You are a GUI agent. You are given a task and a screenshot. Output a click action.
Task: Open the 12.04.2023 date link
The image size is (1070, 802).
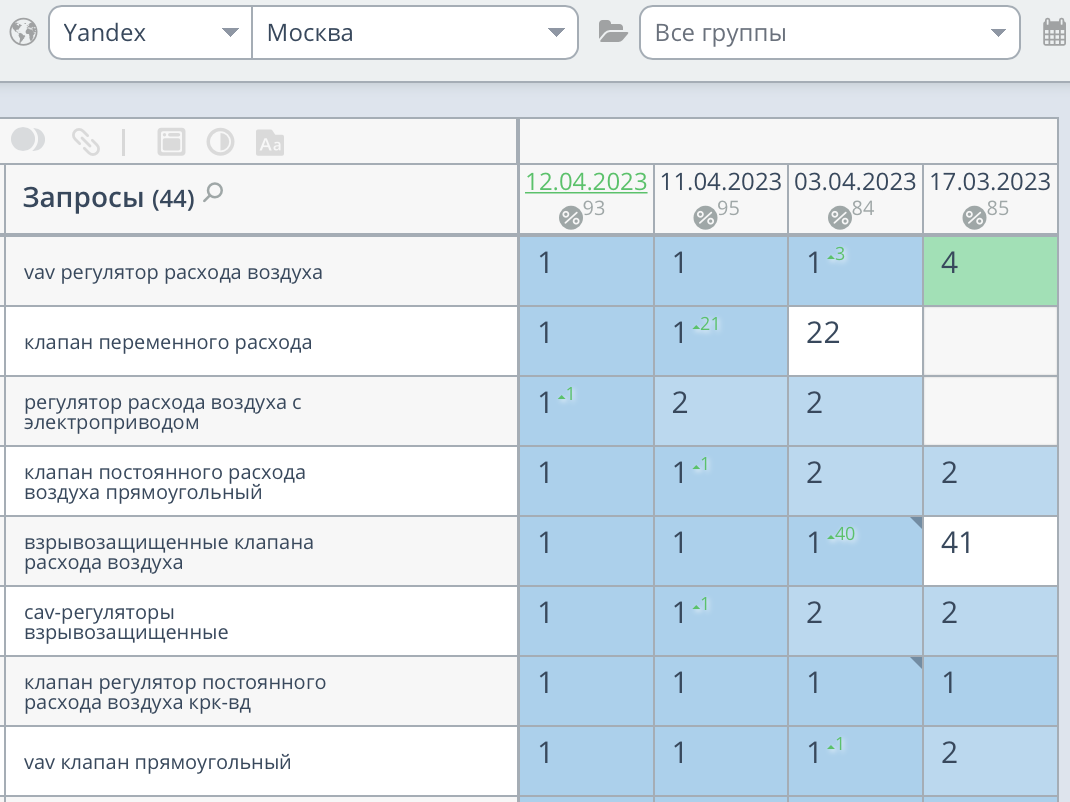tap(586, 182)
